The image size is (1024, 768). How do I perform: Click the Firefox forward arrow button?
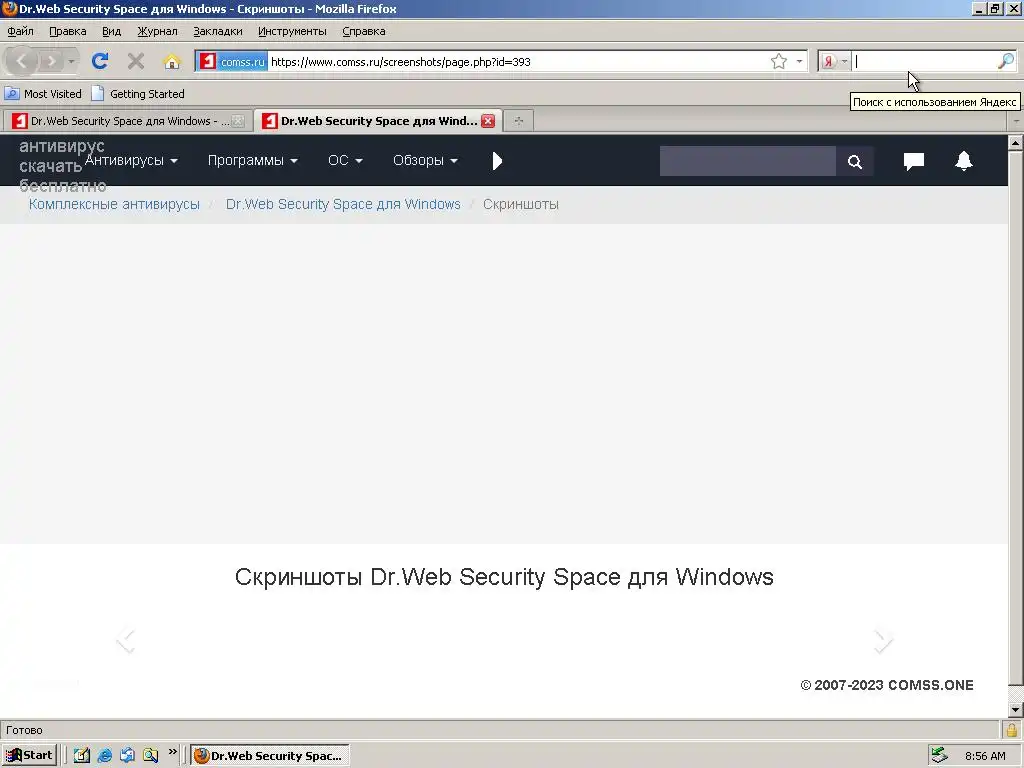(51, 61)
